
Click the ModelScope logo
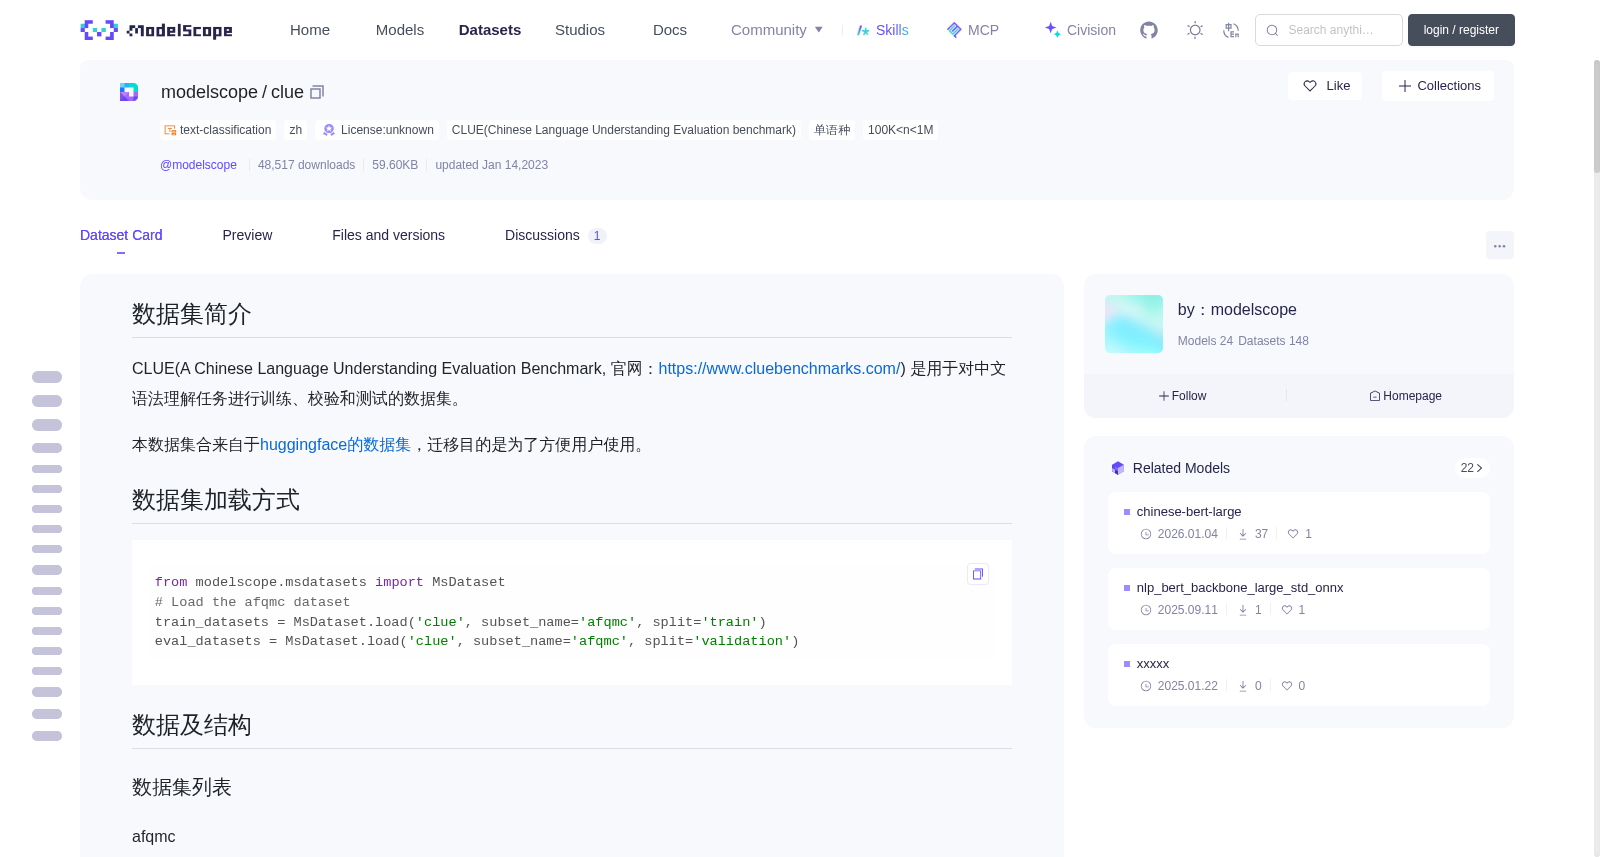pyautogui.click(x=156, y=30)
